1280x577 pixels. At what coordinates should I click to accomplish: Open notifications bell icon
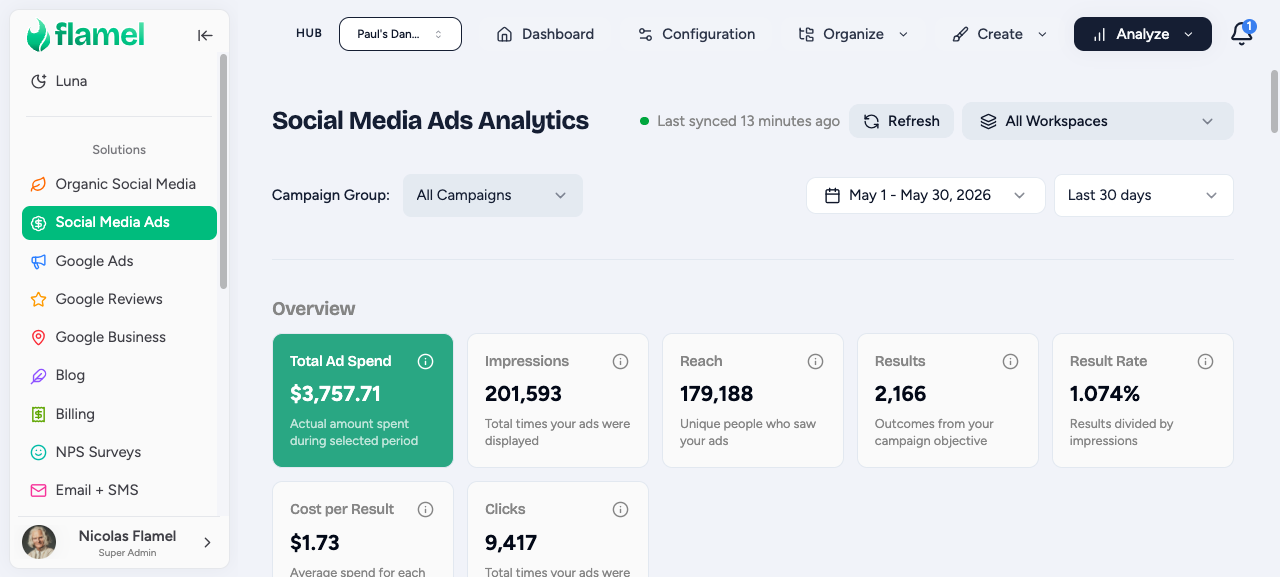(x=1242, y=34)
